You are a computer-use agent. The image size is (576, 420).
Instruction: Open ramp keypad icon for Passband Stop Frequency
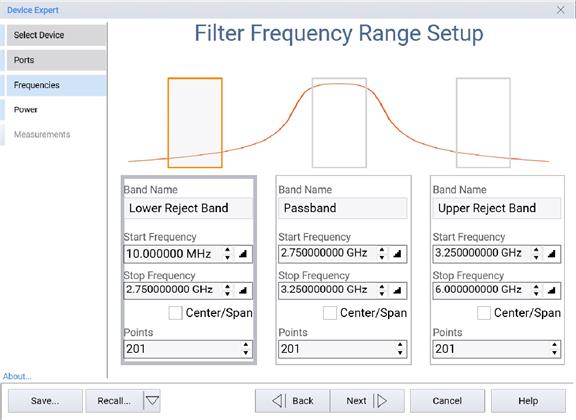pos(397,291)
